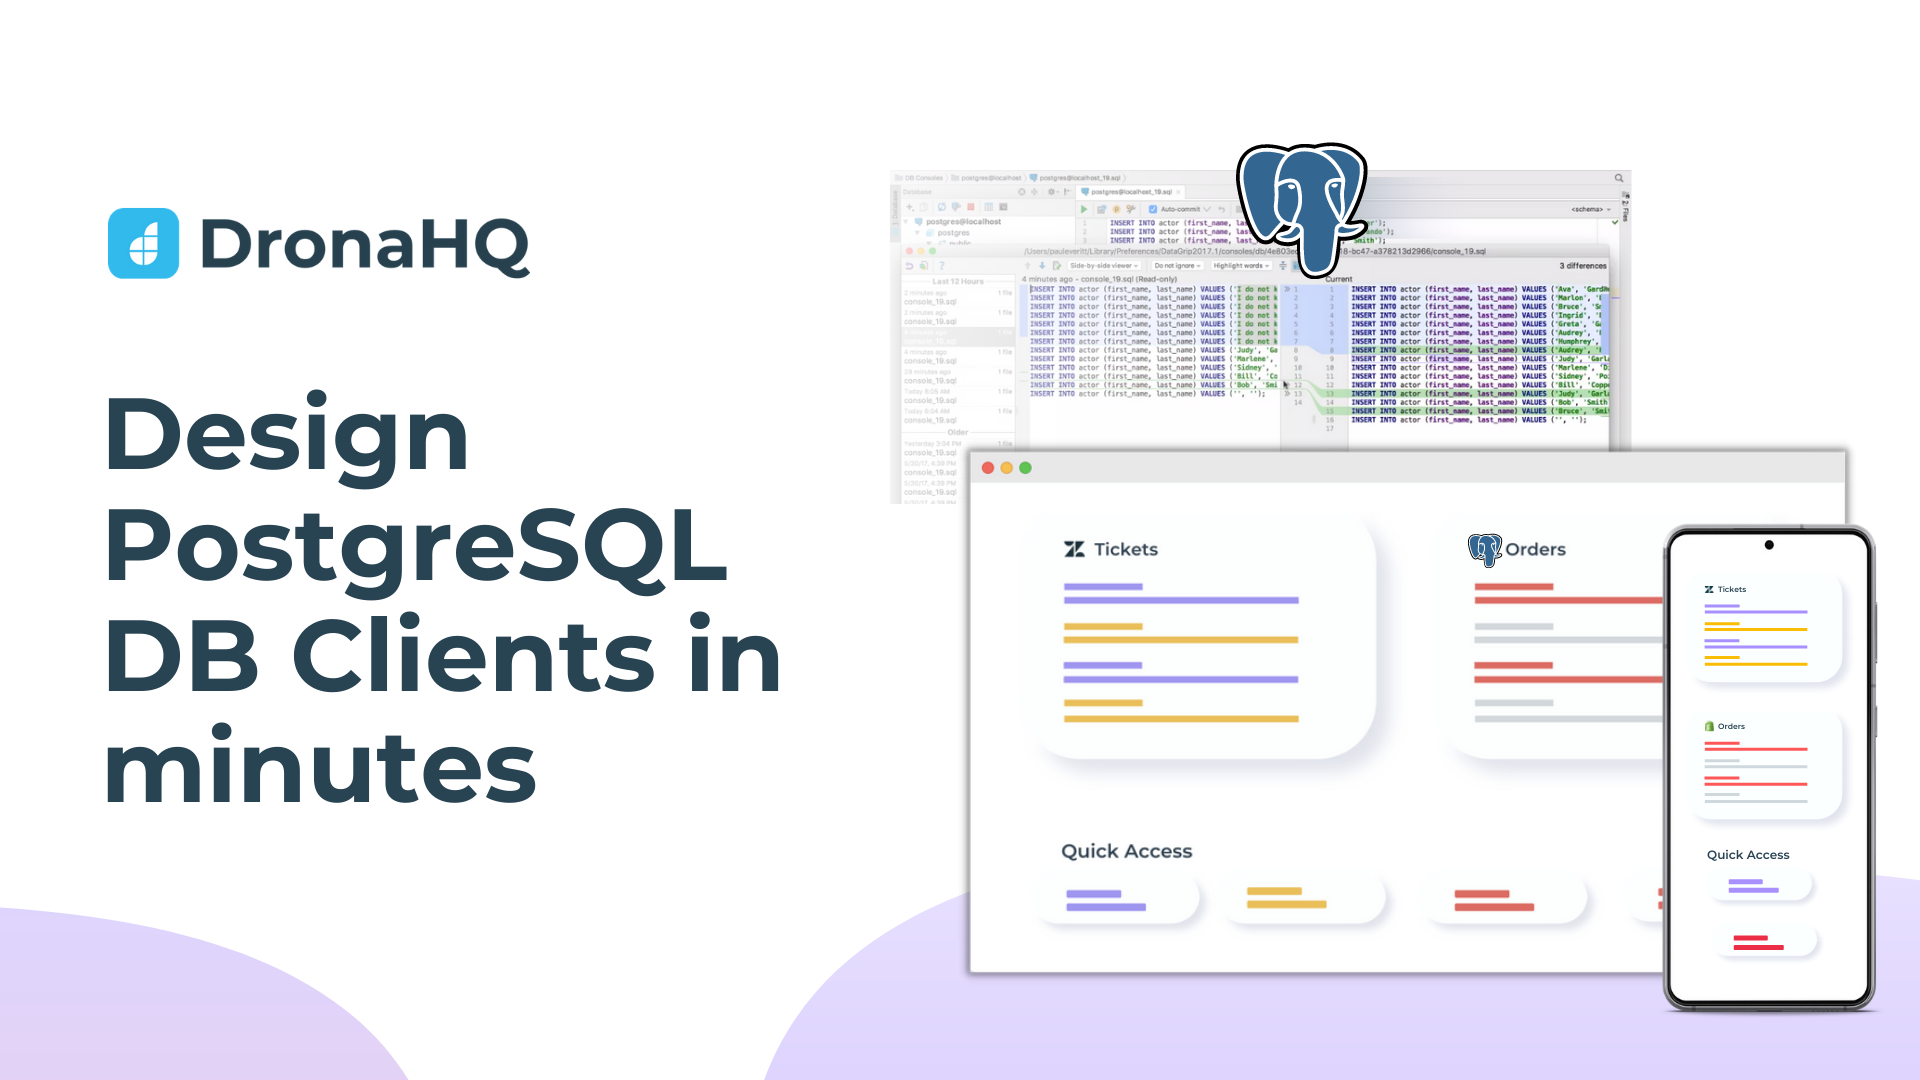Viewport: 1920px width, 1080px height.
Task: Open the Orders card on phone
Action: (1767, 765)
